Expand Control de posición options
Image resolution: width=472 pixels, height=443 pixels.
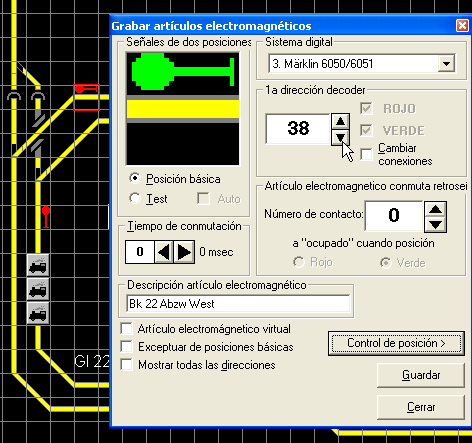(x=396, y=343)
